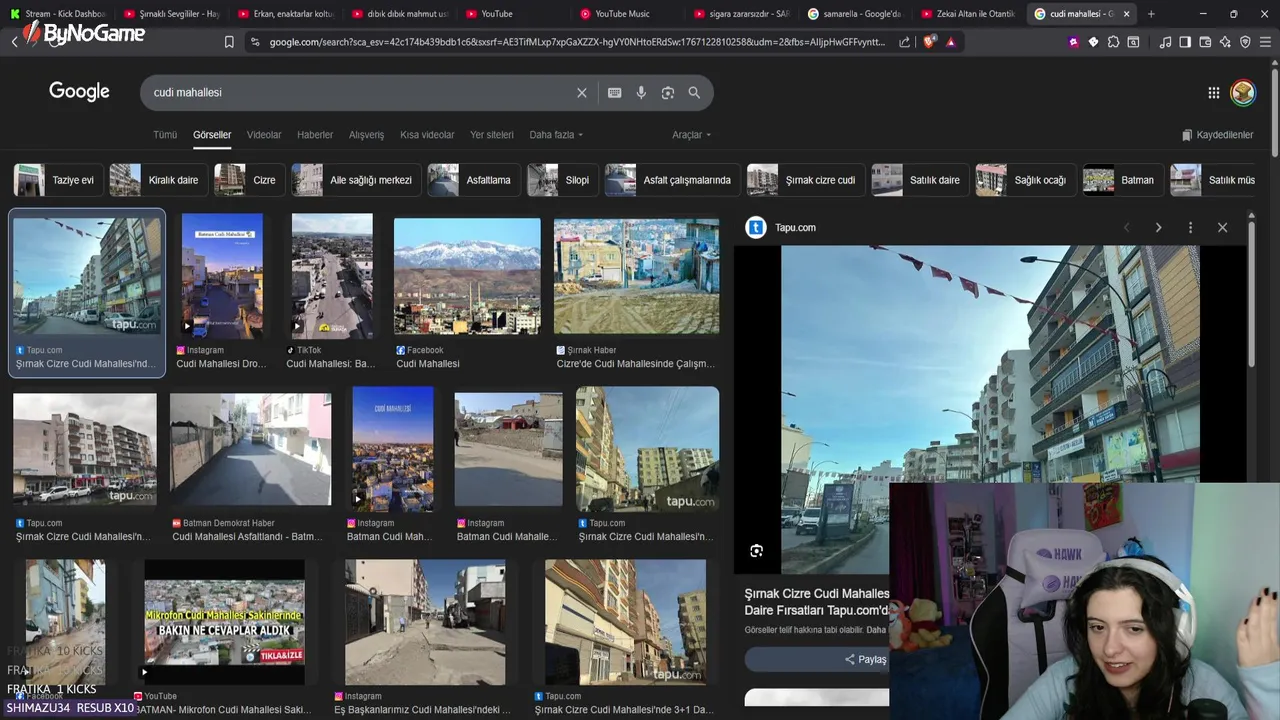Expand the Daha fazla dropdown
Image resolution: width=1280 pixels, height=720 pixels.
(556, 135)
